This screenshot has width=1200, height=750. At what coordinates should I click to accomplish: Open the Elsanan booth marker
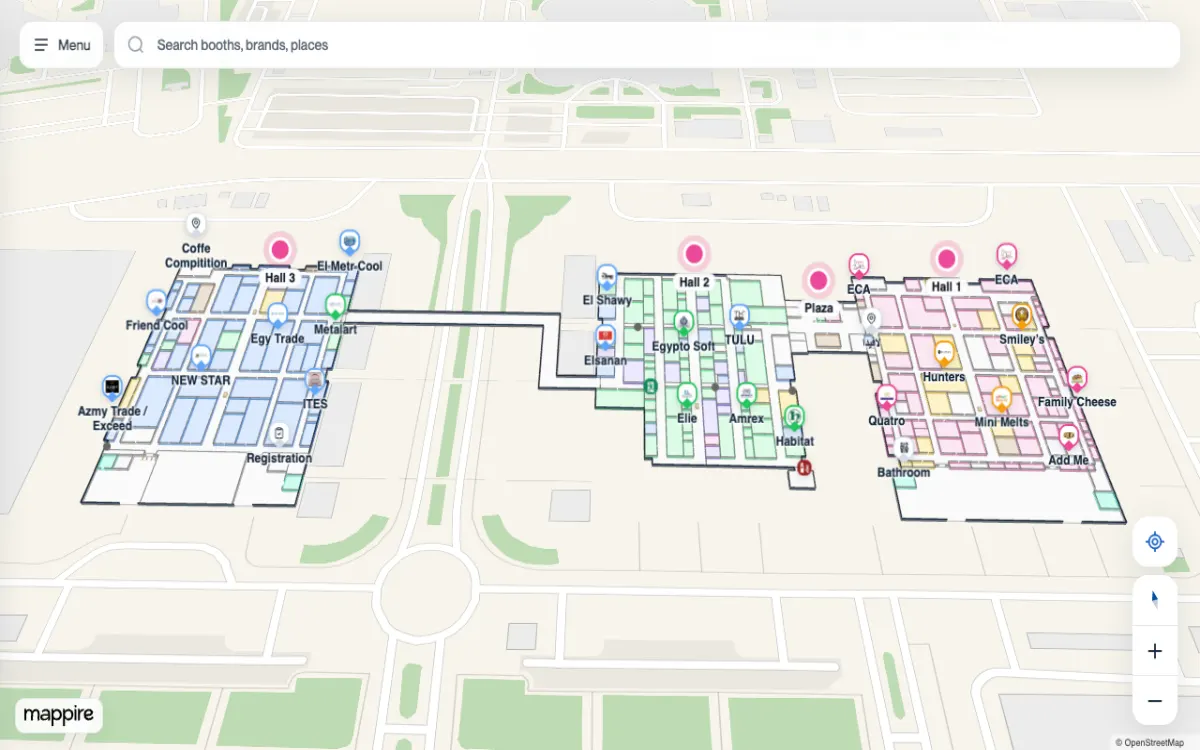point(605,337)
